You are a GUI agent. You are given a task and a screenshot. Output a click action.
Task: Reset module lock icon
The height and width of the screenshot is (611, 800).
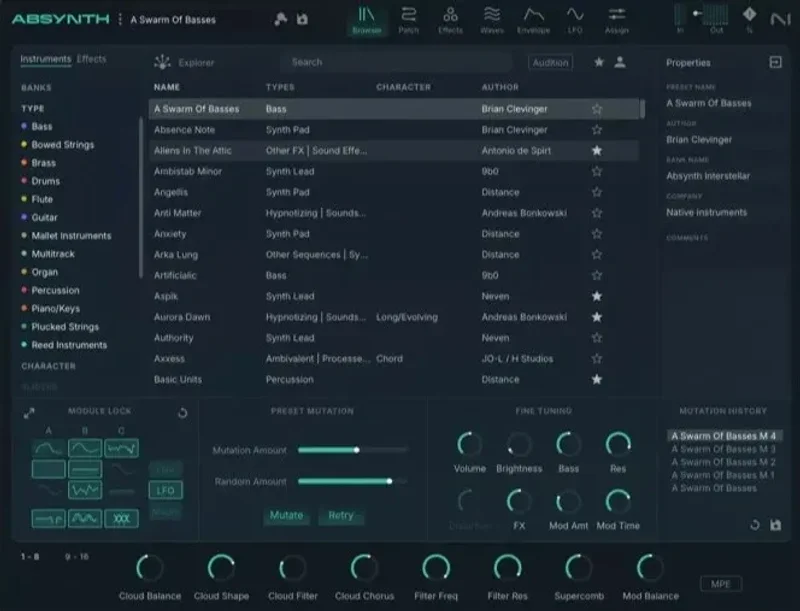(182, 413)
